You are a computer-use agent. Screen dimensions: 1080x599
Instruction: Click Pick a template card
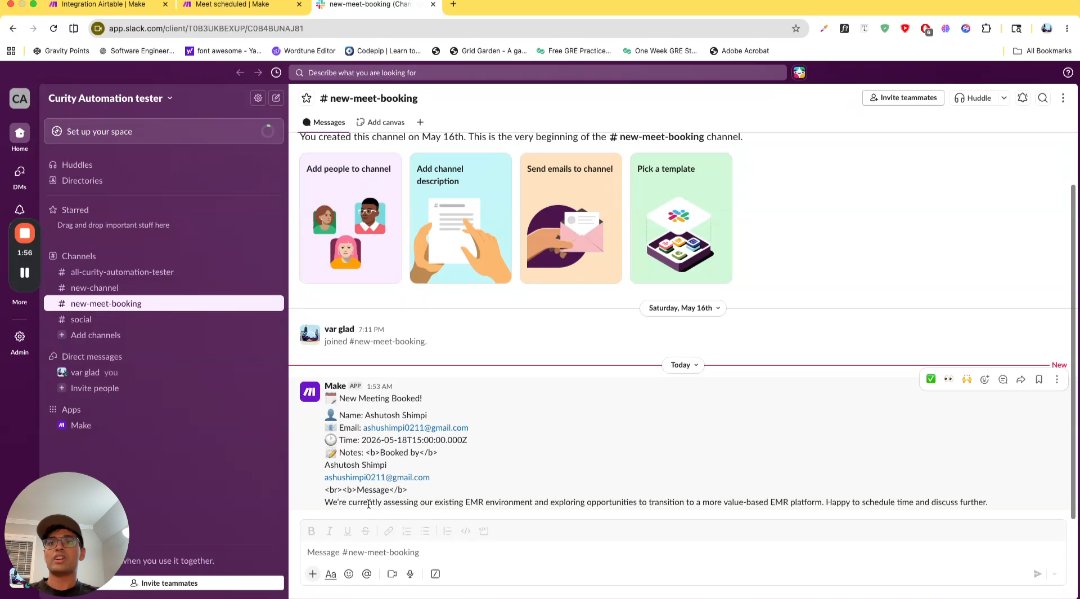click(x=681, y=218)
